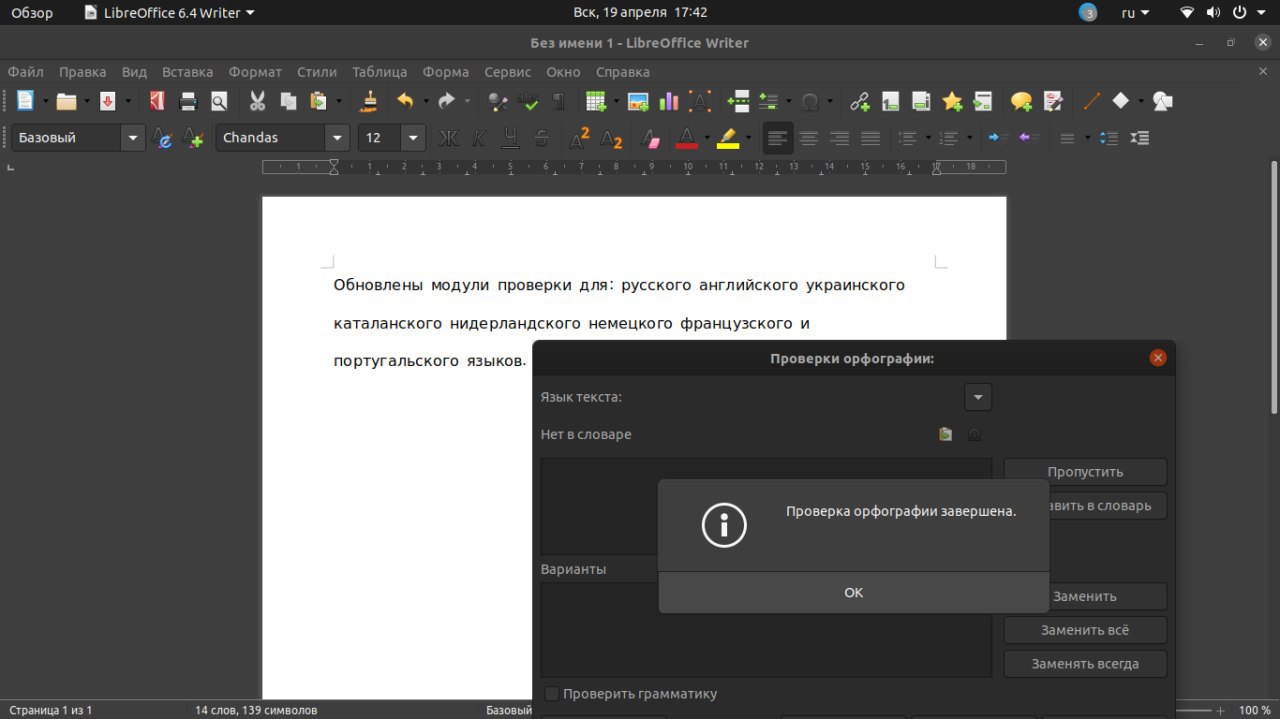Open the Базовый paragraph style dropdown
Image resolution: width=1280 pixels, height=719 pixels.
[134, 138]
